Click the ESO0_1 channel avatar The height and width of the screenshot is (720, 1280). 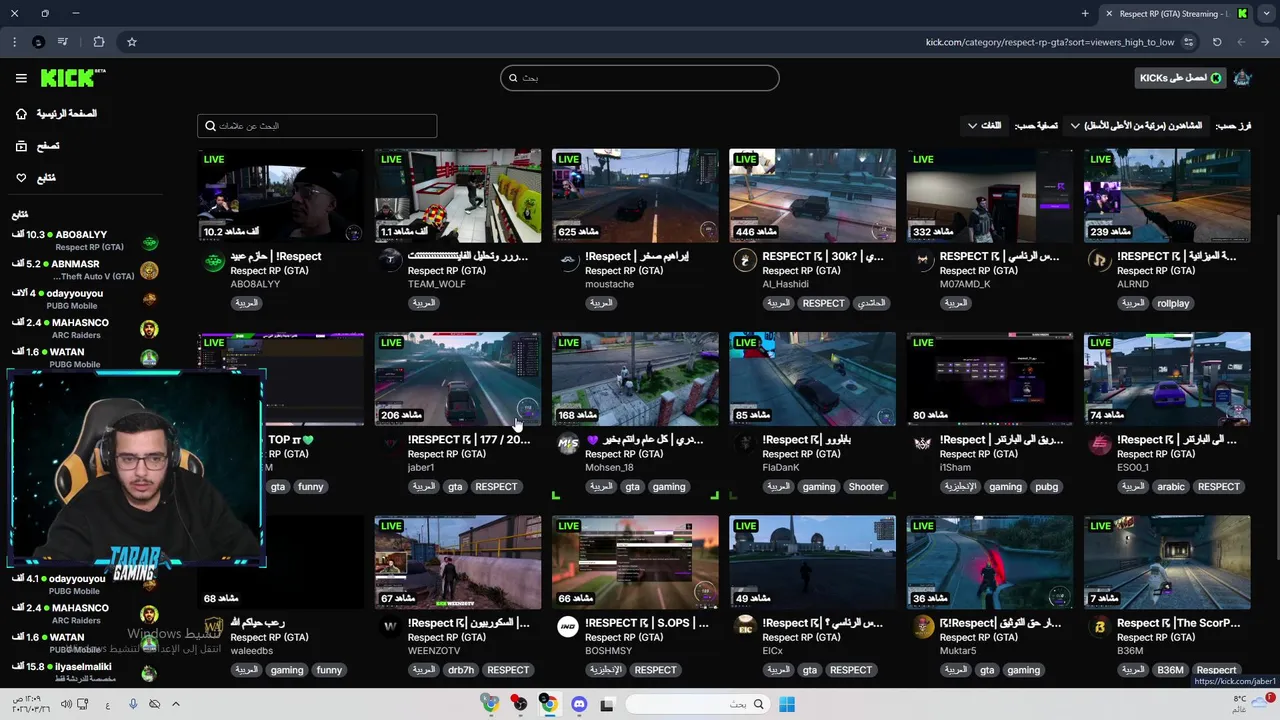click(1100, 445)
